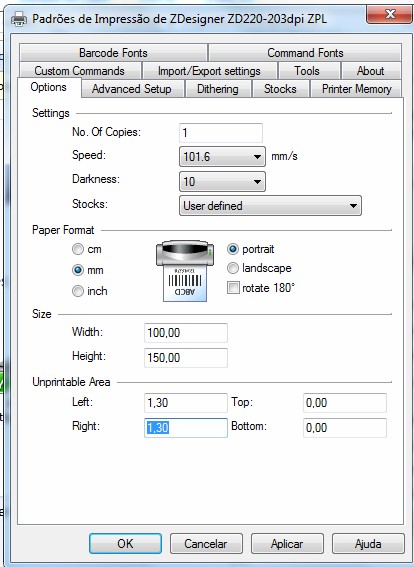The width and height of the screenshot is (414, 567).
Task: Select the Options tab
Action: click(48, 87)
